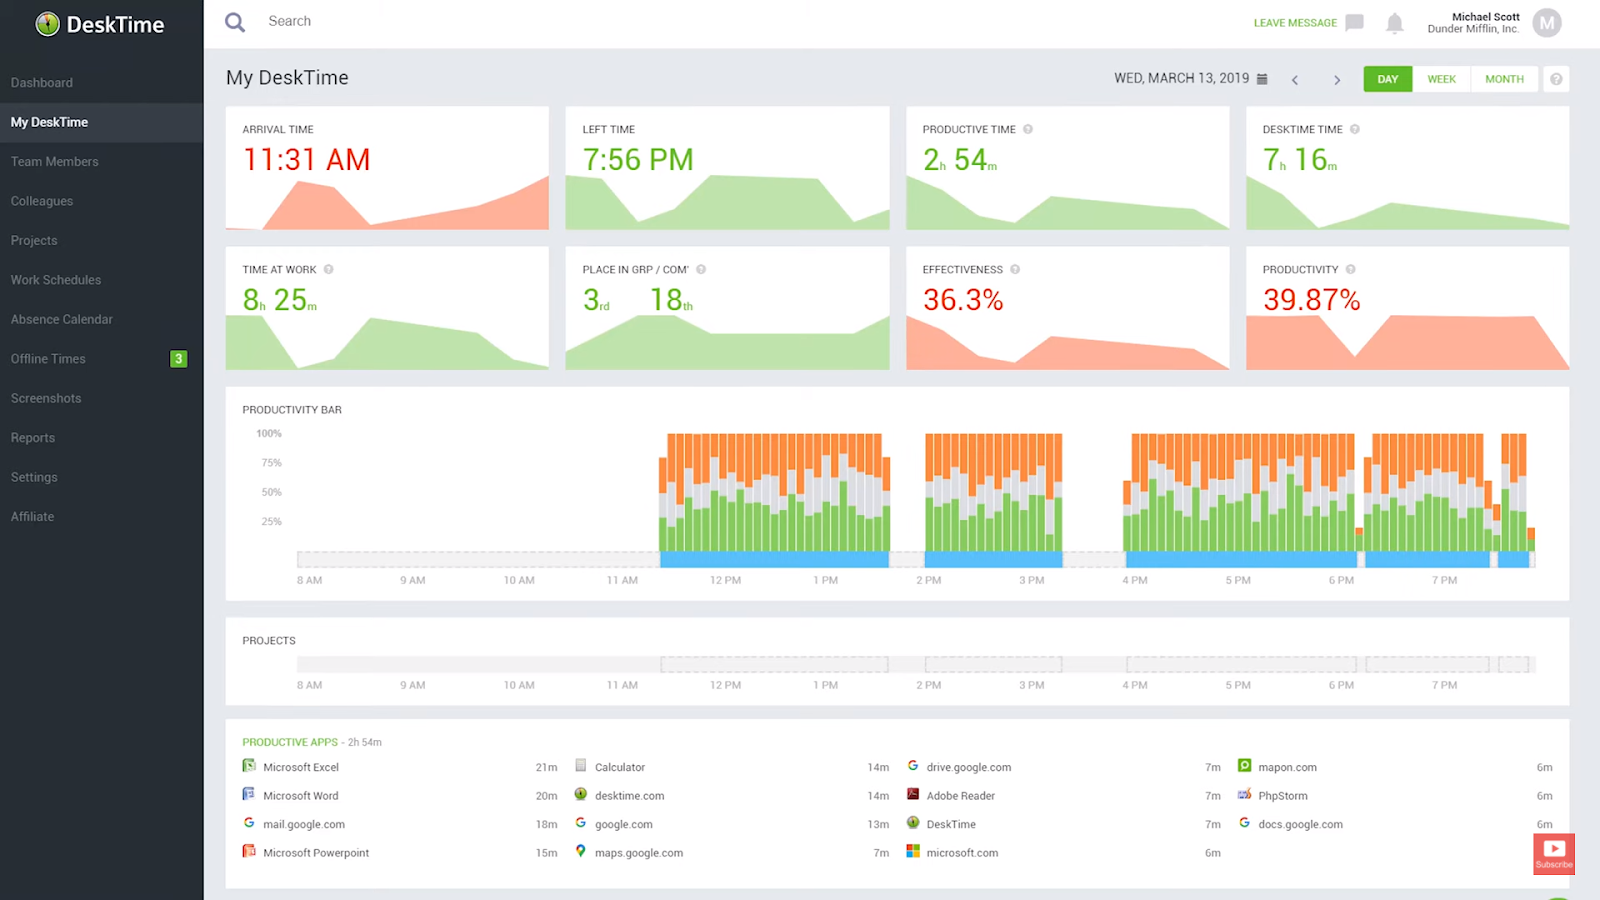Go to the next day arrow
Viewport: 1600px width, 900px height.
(x=1337, y=80)
